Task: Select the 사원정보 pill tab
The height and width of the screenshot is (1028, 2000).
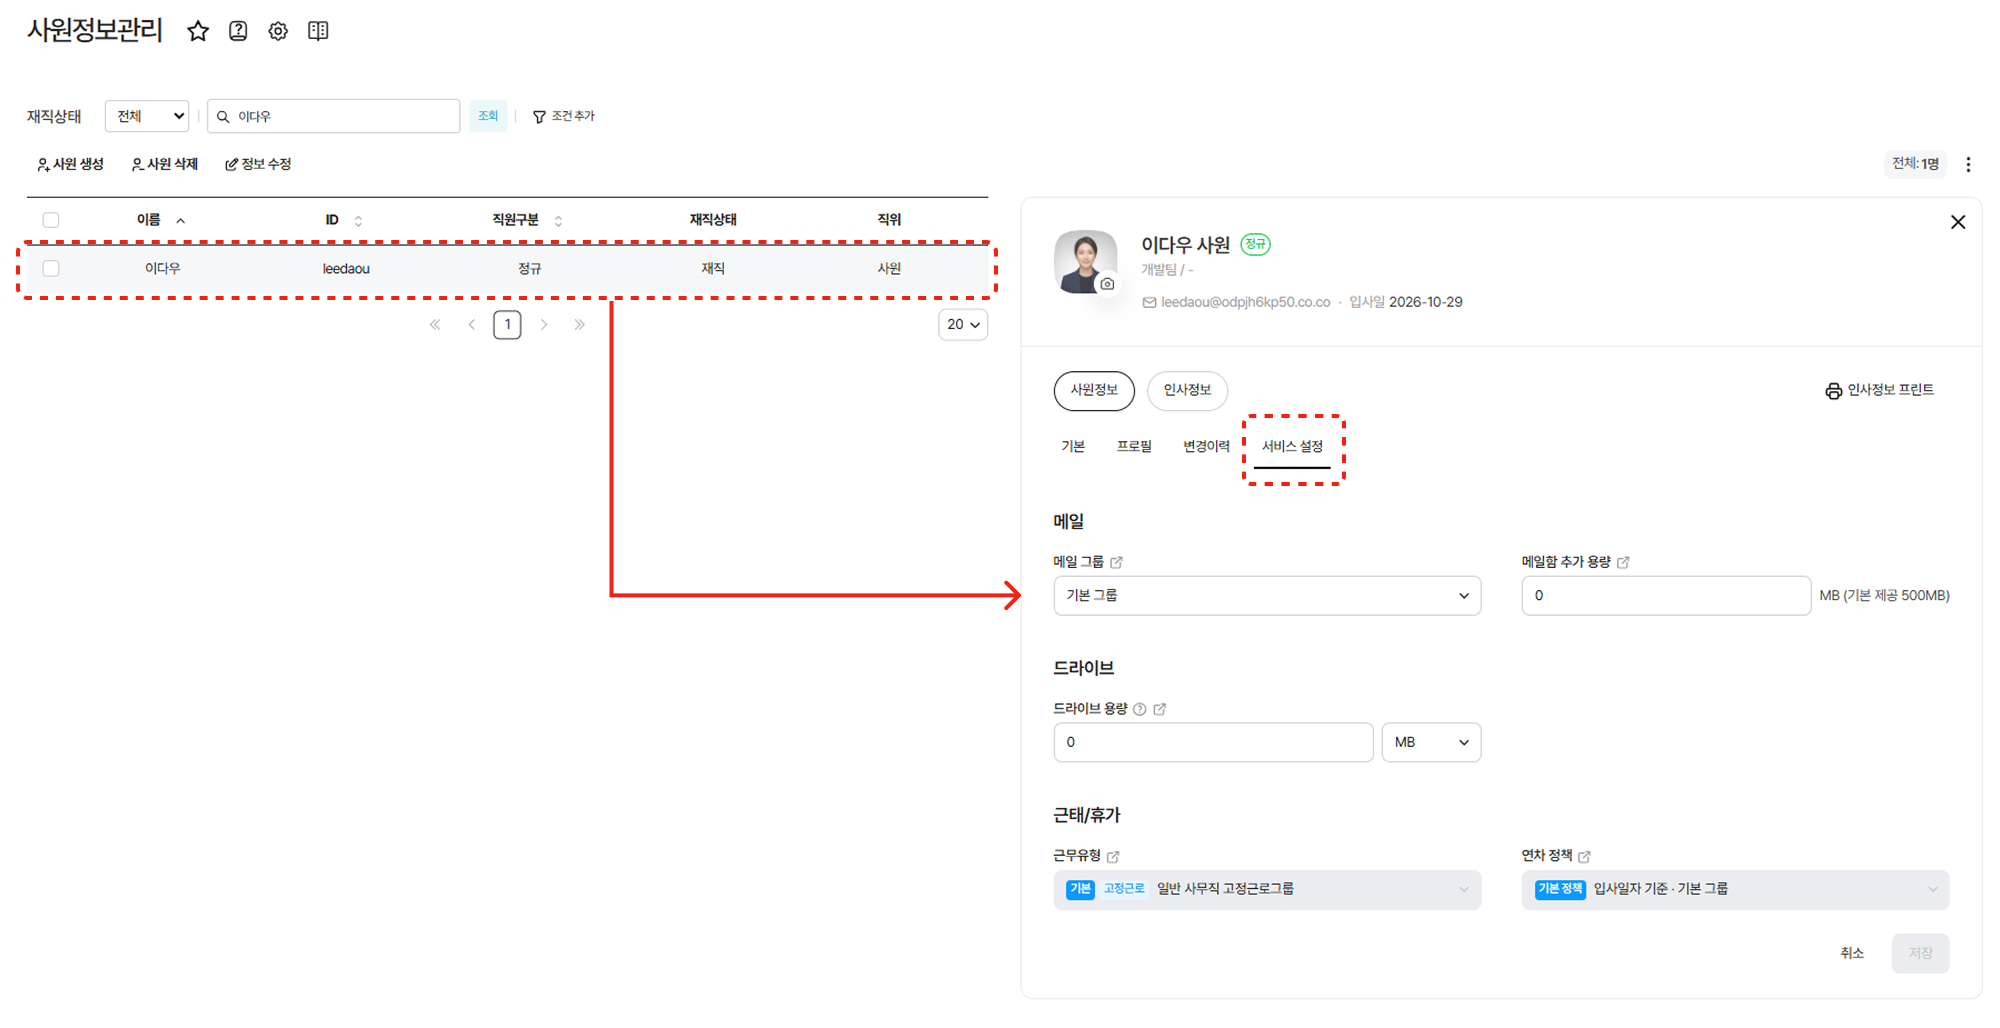Action: point(1094,390)
